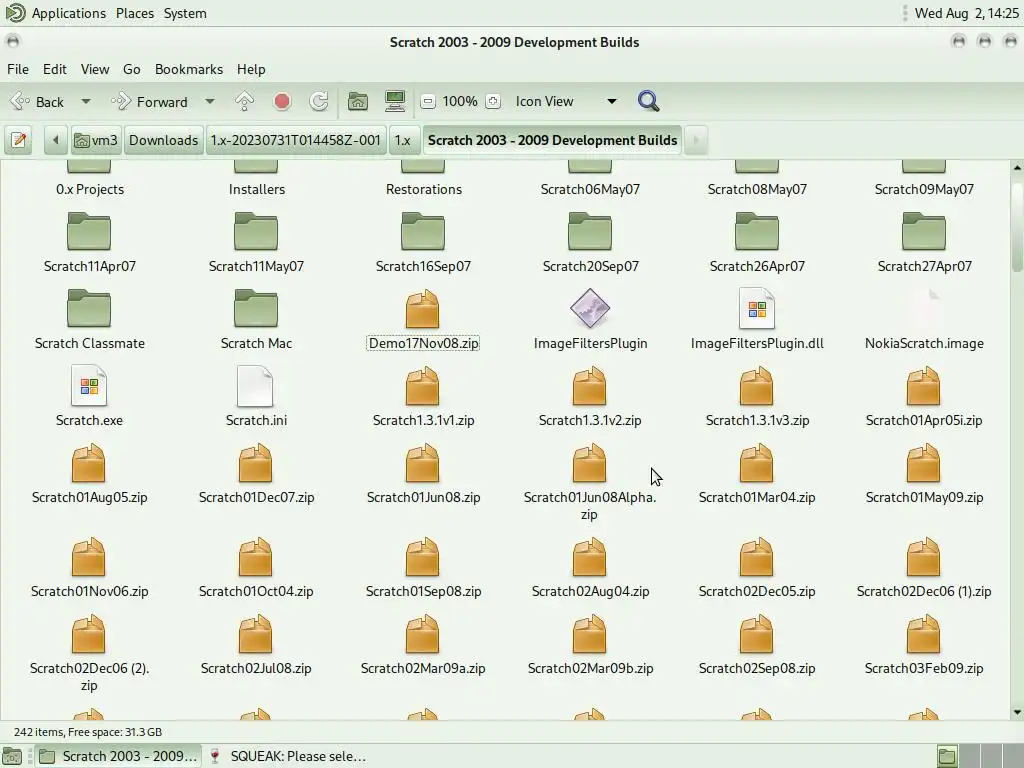Viewport: 1024px width, 768px height.
Task: Click the NokiaScratch.image file label
Action: (924, 344)
